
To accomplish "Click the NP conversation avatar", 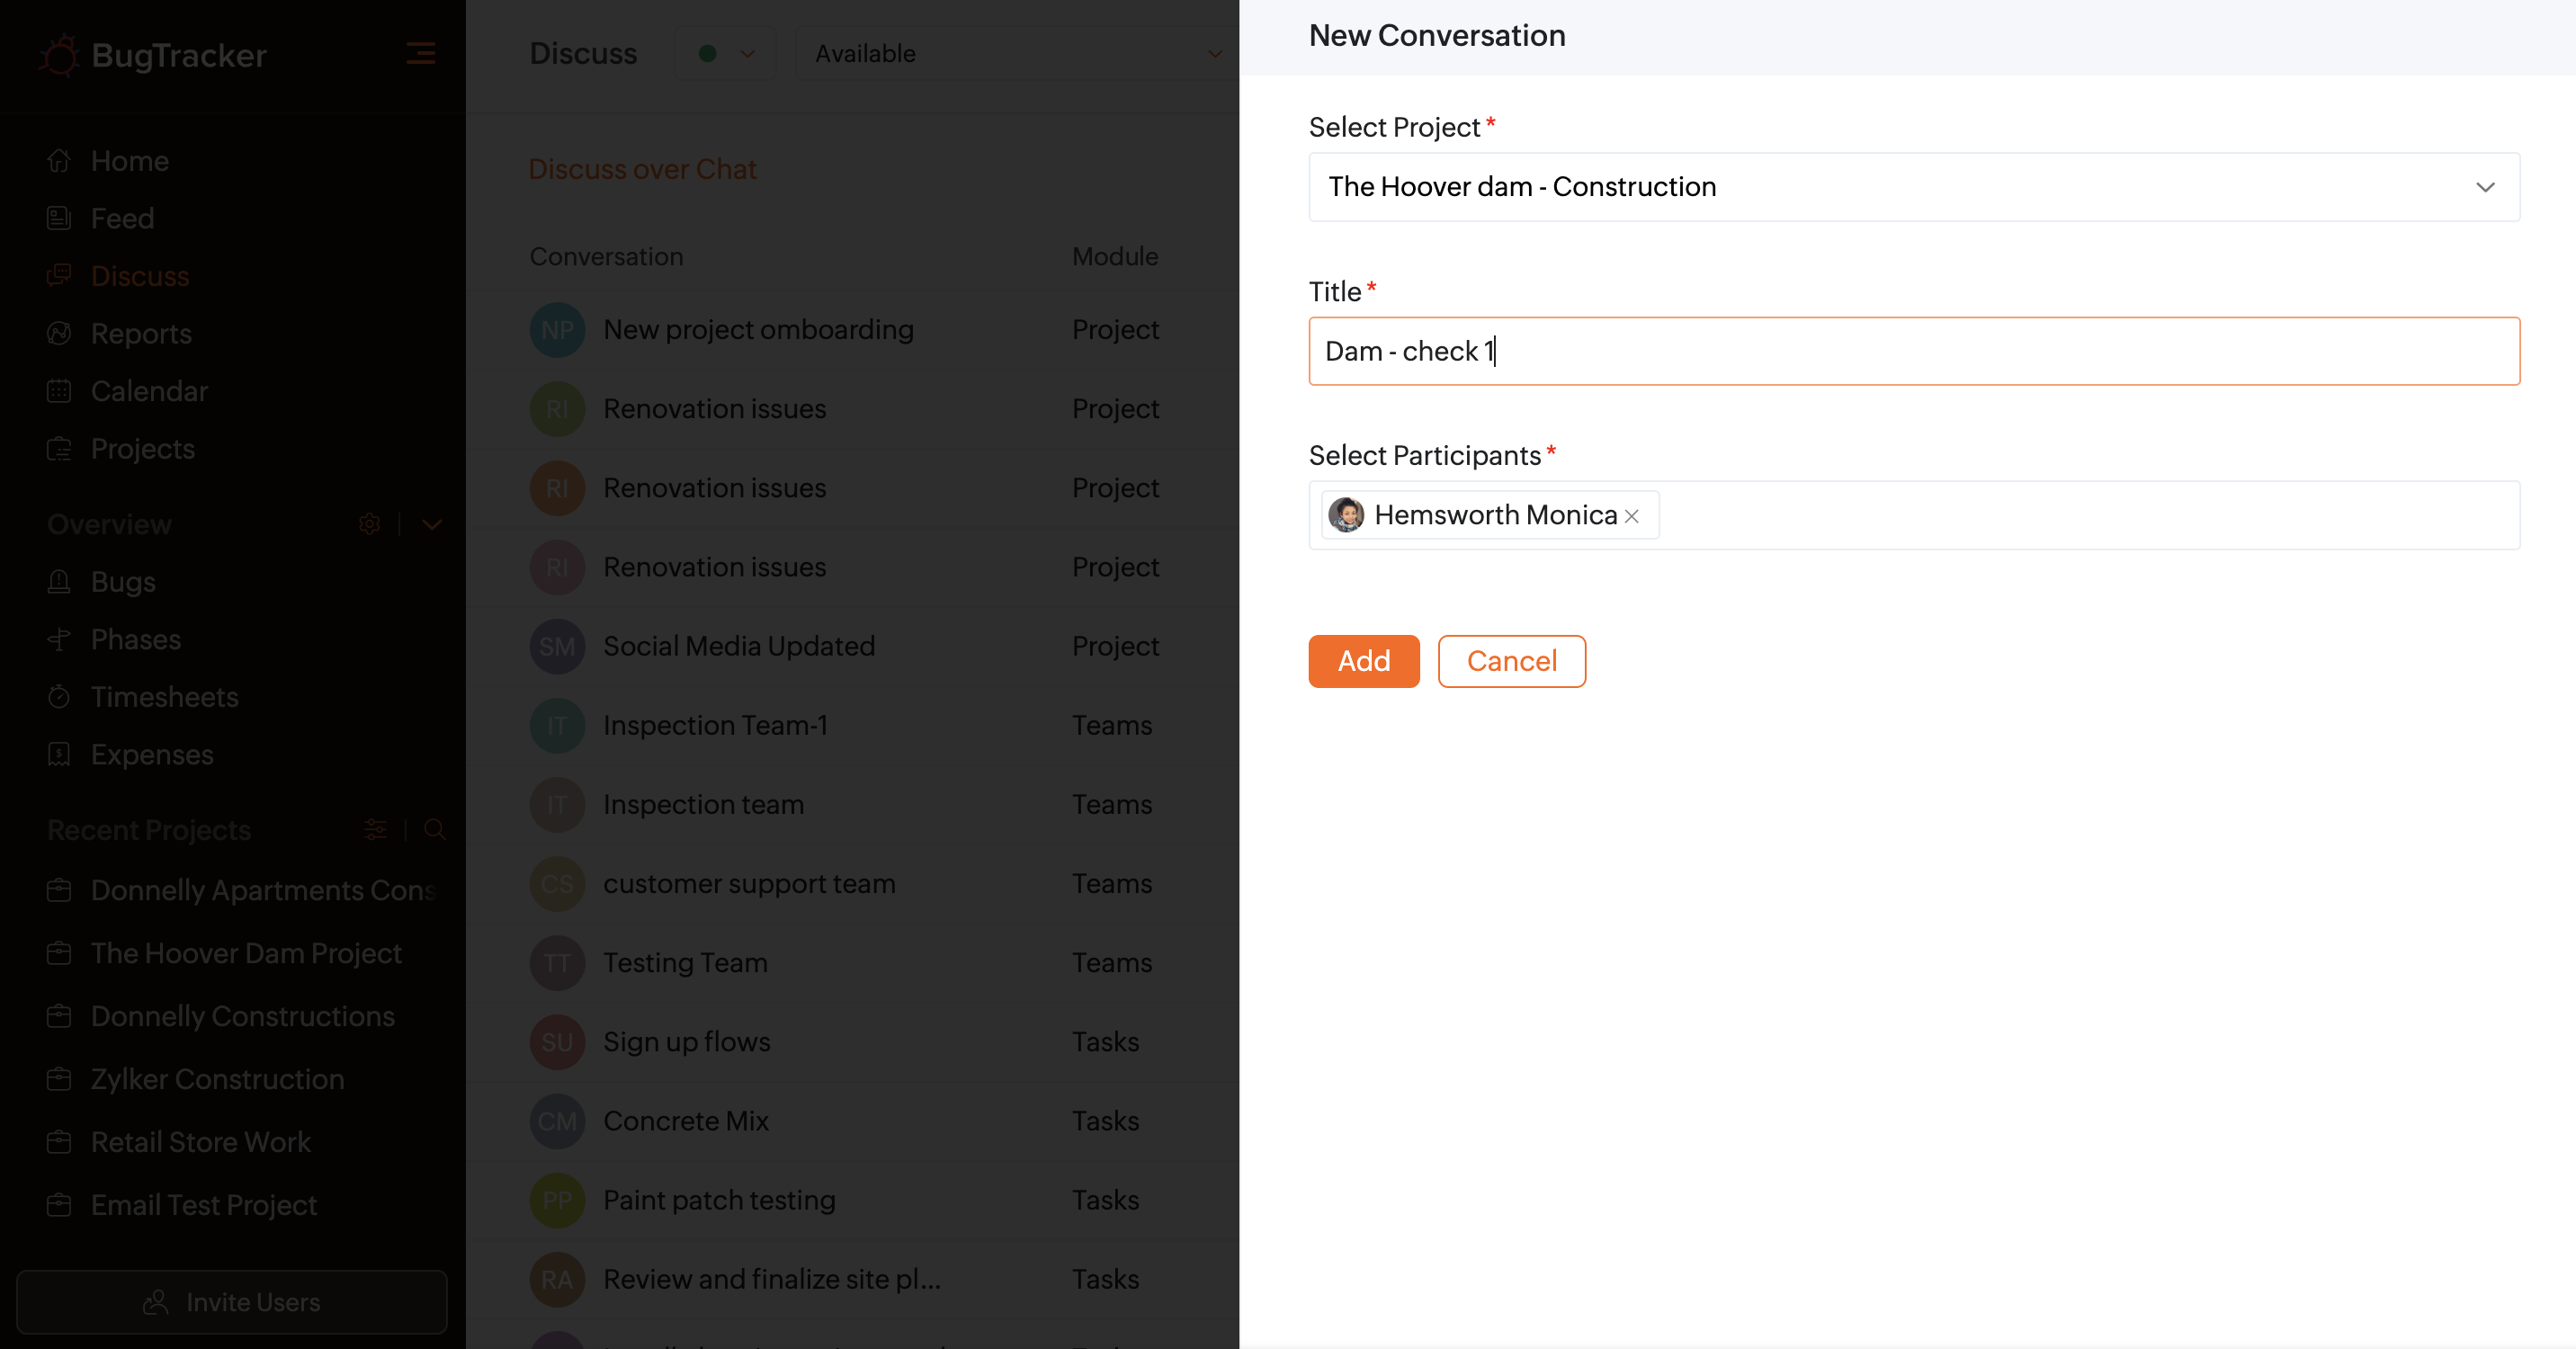I will point(556,330).
